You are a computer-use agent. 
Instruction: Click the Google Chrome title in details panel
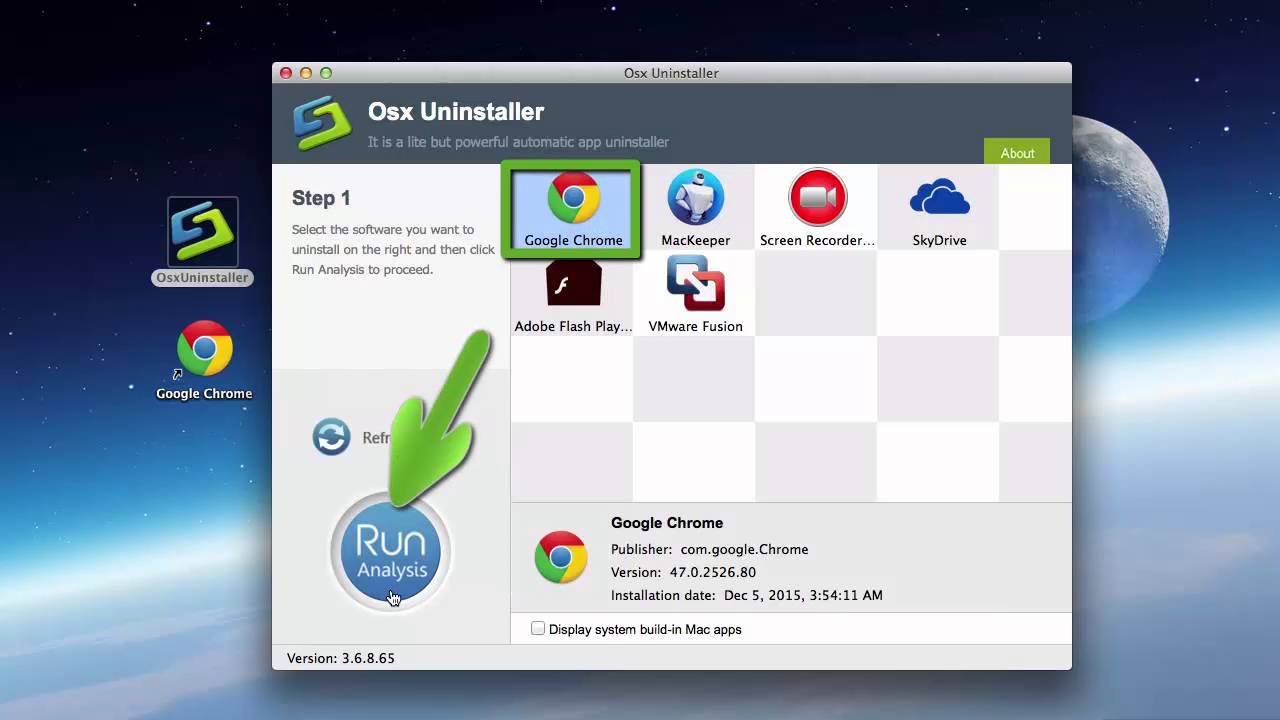click(x=667, y=522)
